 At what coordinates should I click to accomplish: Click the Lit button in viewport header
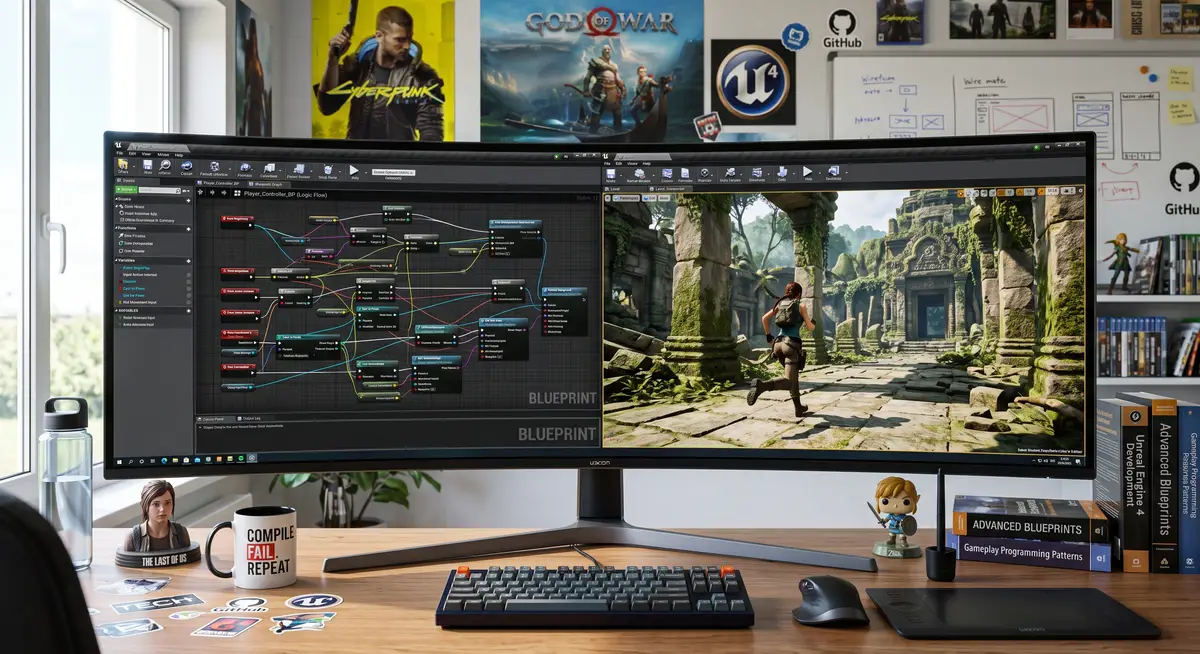[x=649, y=198]
